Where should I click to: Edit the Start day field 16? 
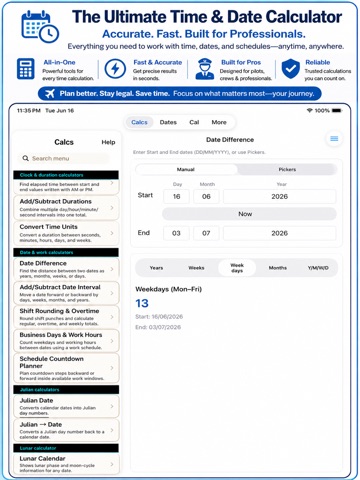176,196
